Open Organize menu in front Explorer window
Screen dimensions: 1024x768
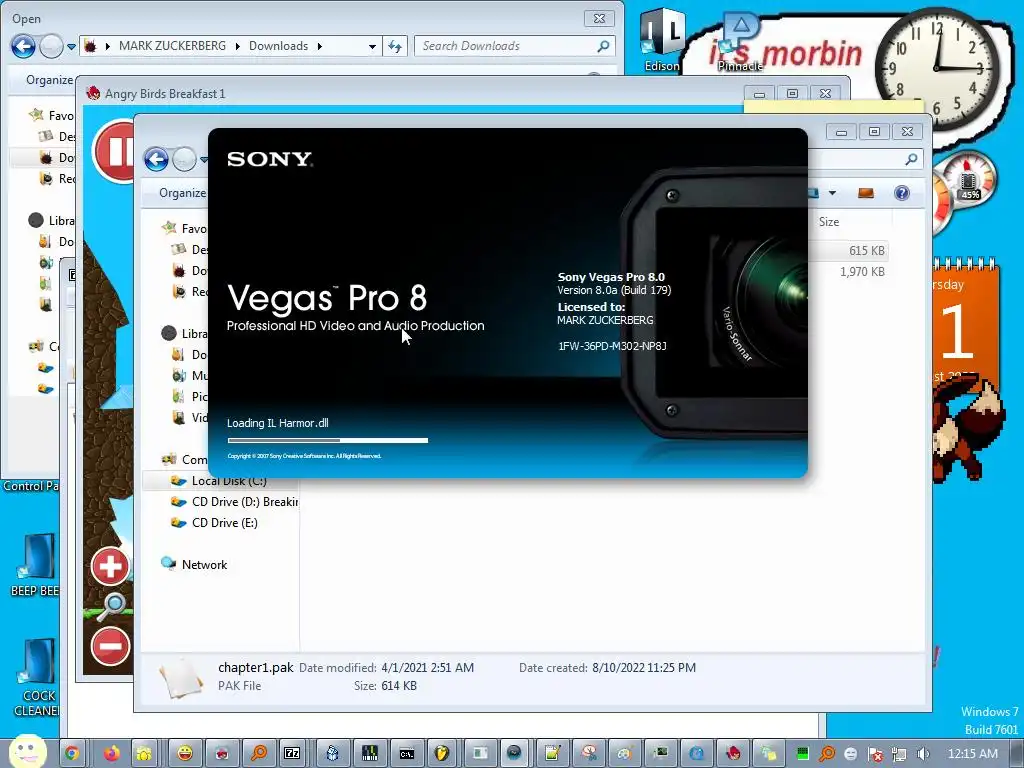point(182,193)
